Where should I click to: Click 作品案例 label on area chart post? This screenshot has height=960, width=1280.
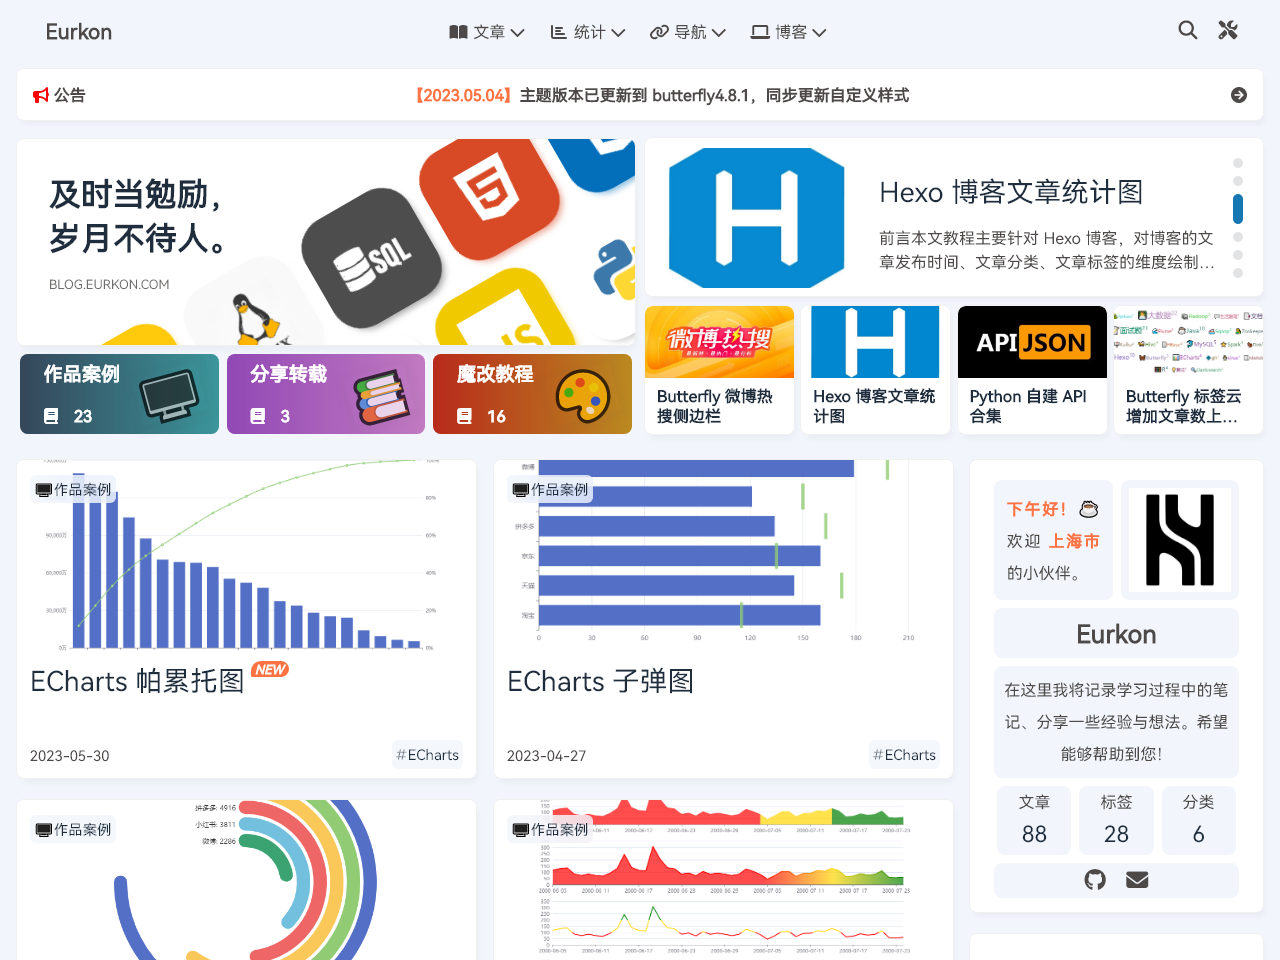551,829
